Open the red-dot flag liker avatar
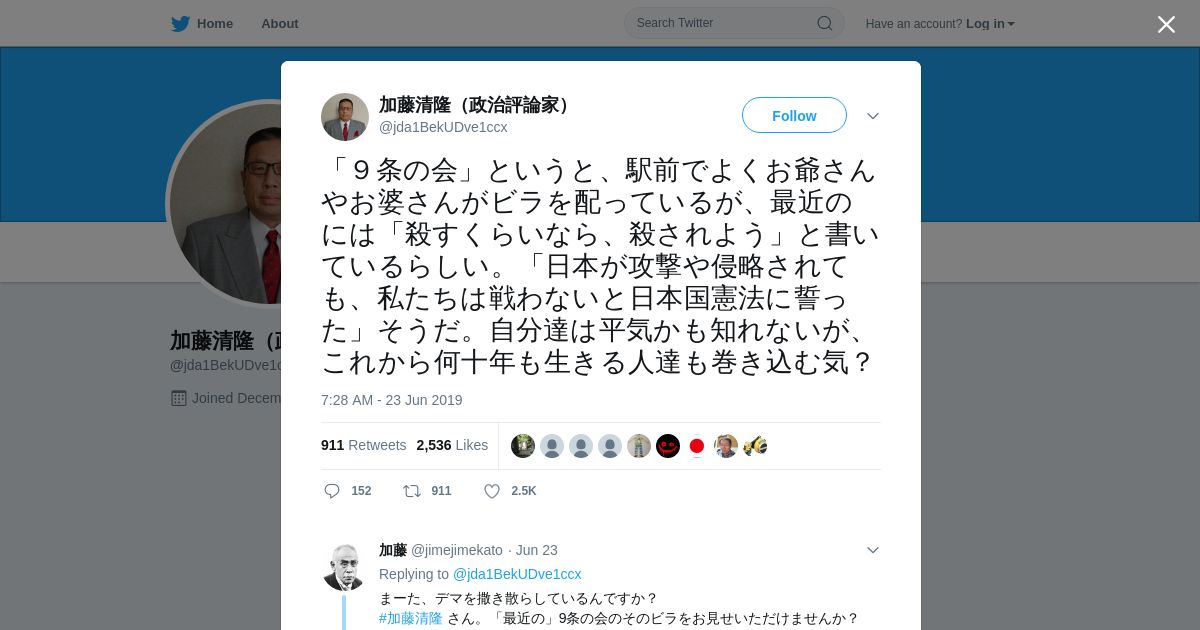 (x=697, y=446)
